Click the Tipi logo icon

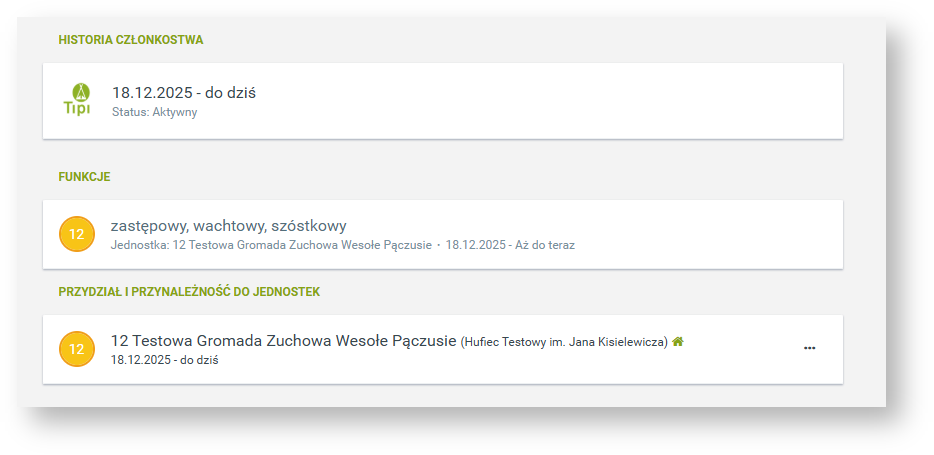77,99
